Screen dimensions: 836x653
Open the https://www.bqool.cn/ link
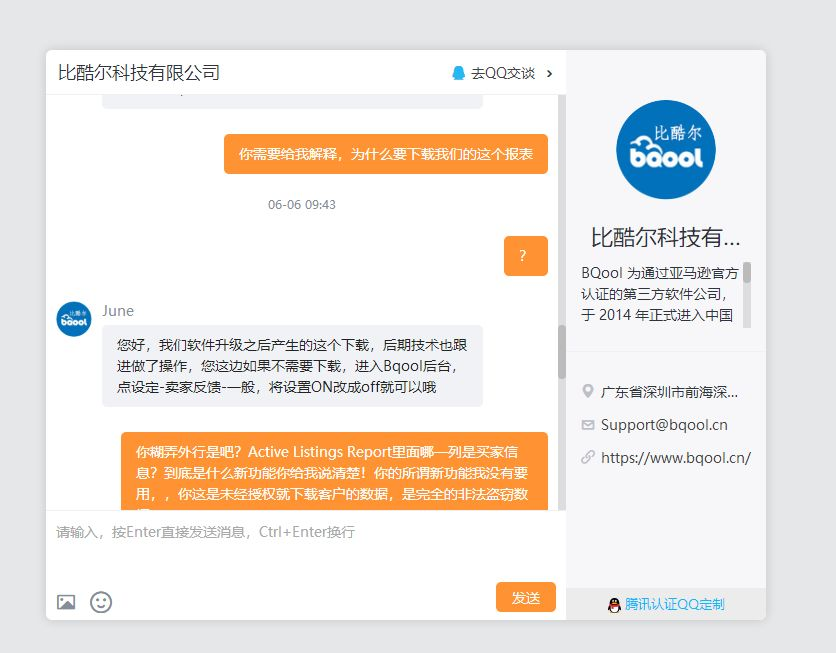pos(675,458)
